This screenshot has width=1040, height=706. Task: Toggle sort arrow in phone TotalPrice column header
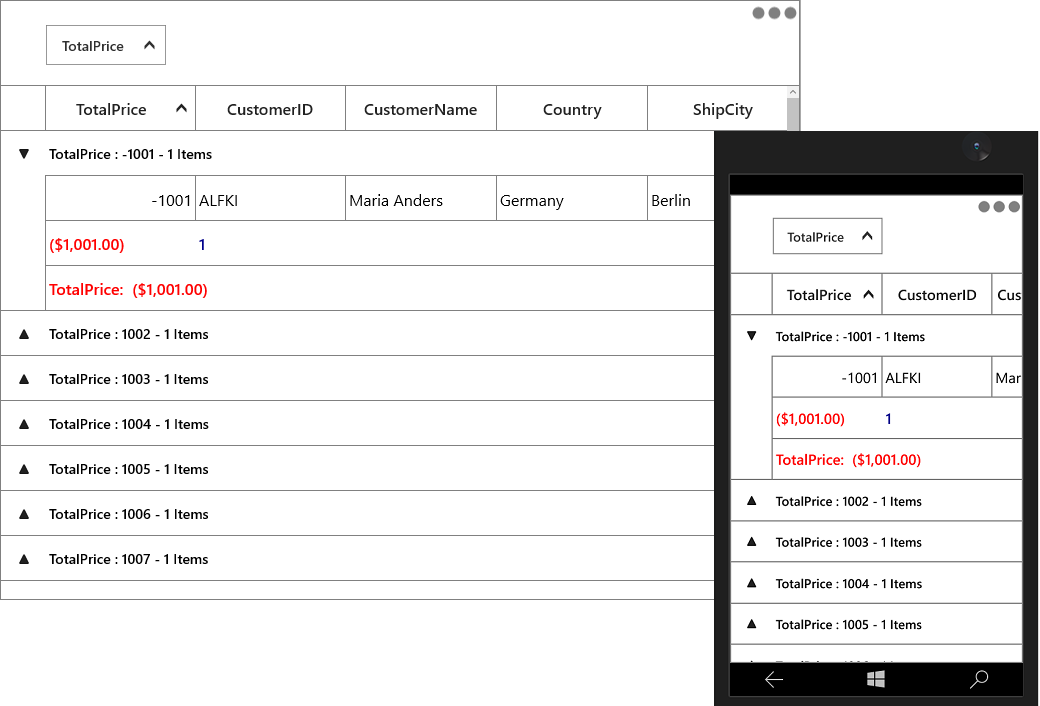(x=868, y=295)
